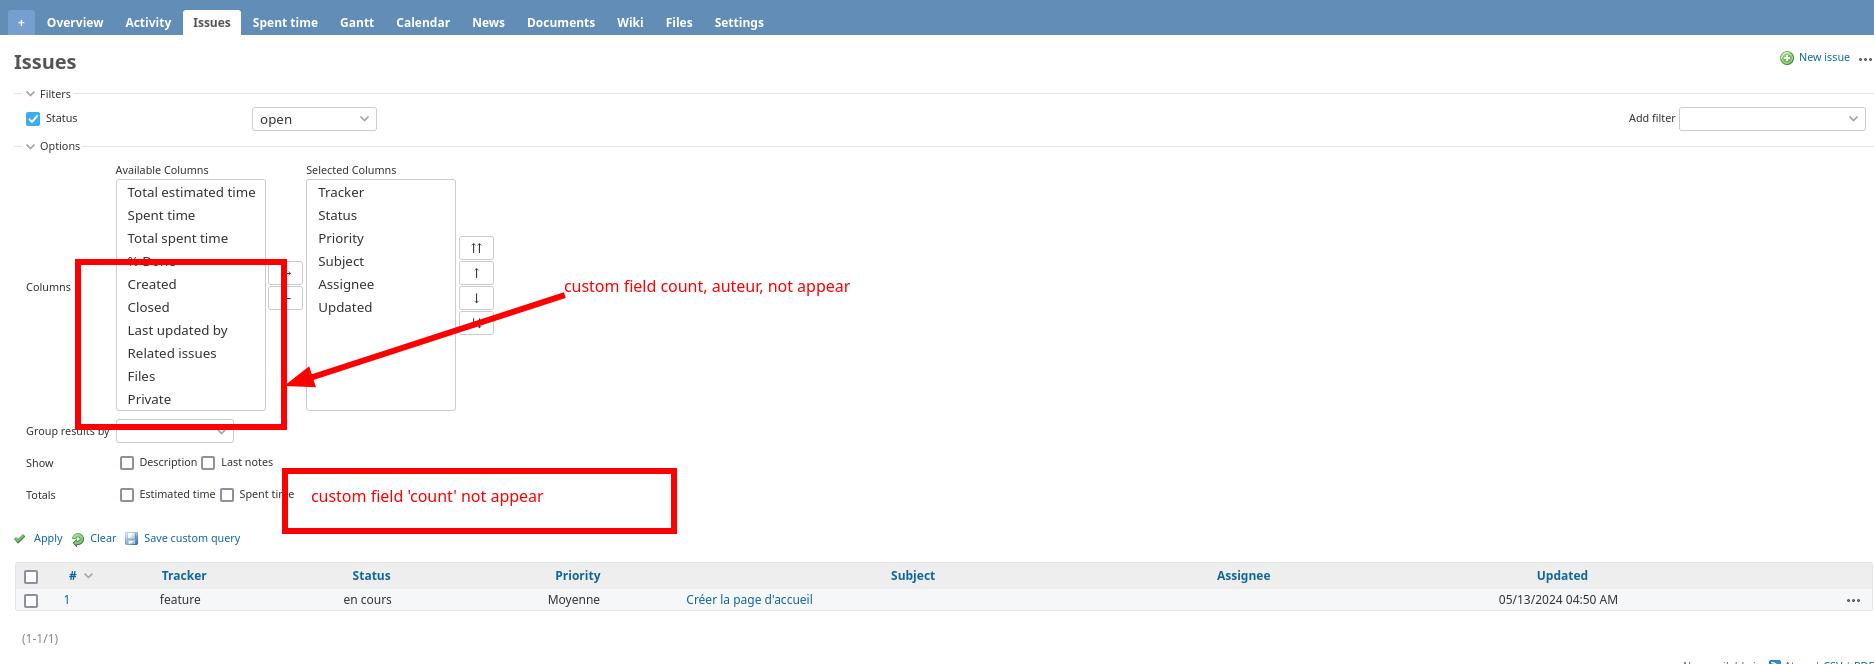The image size is (1874, 664).
Task: Collapse the Options section
Action: 53,146
